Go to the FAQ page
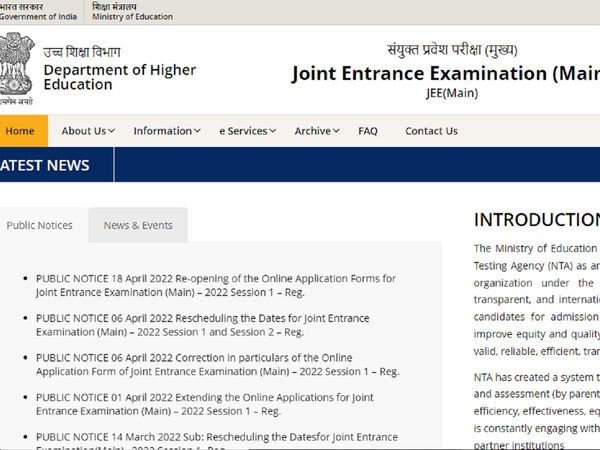 coord(368,131)
